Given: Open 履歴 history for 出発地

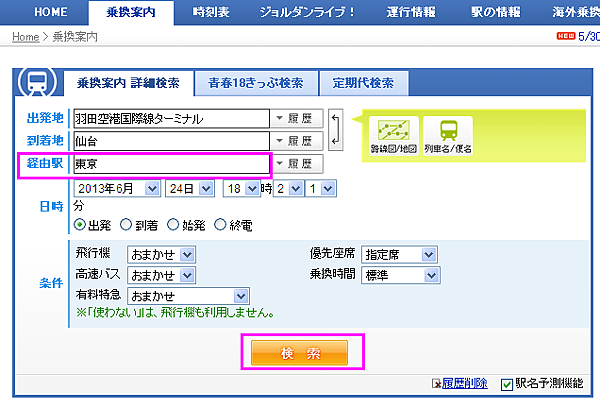Looking at the screenshot, I should (297, 119).
